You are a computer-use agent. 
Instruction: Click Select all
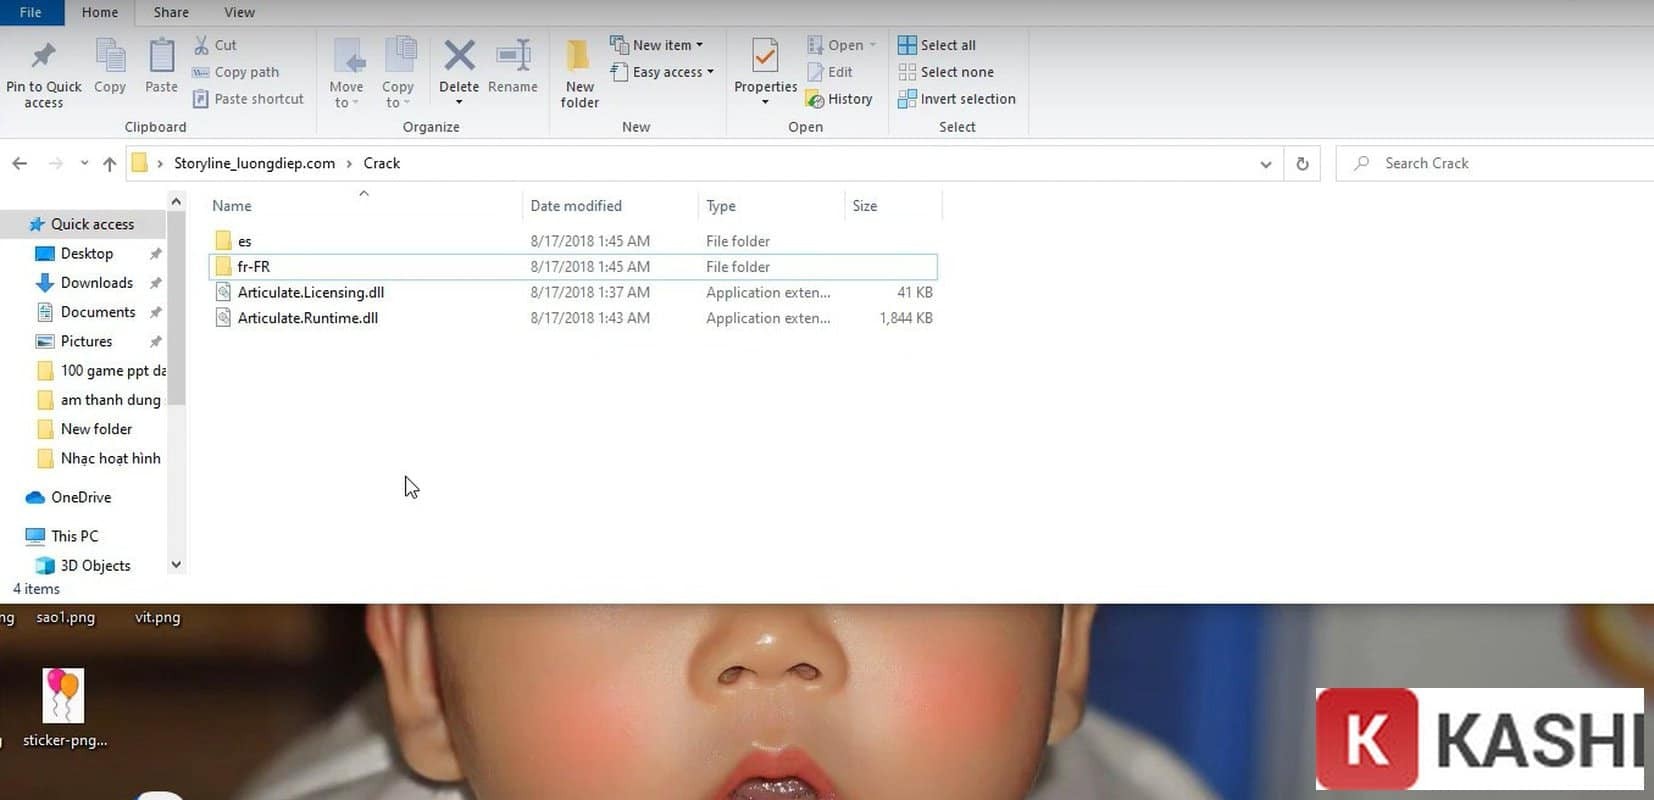coord(937,45)
